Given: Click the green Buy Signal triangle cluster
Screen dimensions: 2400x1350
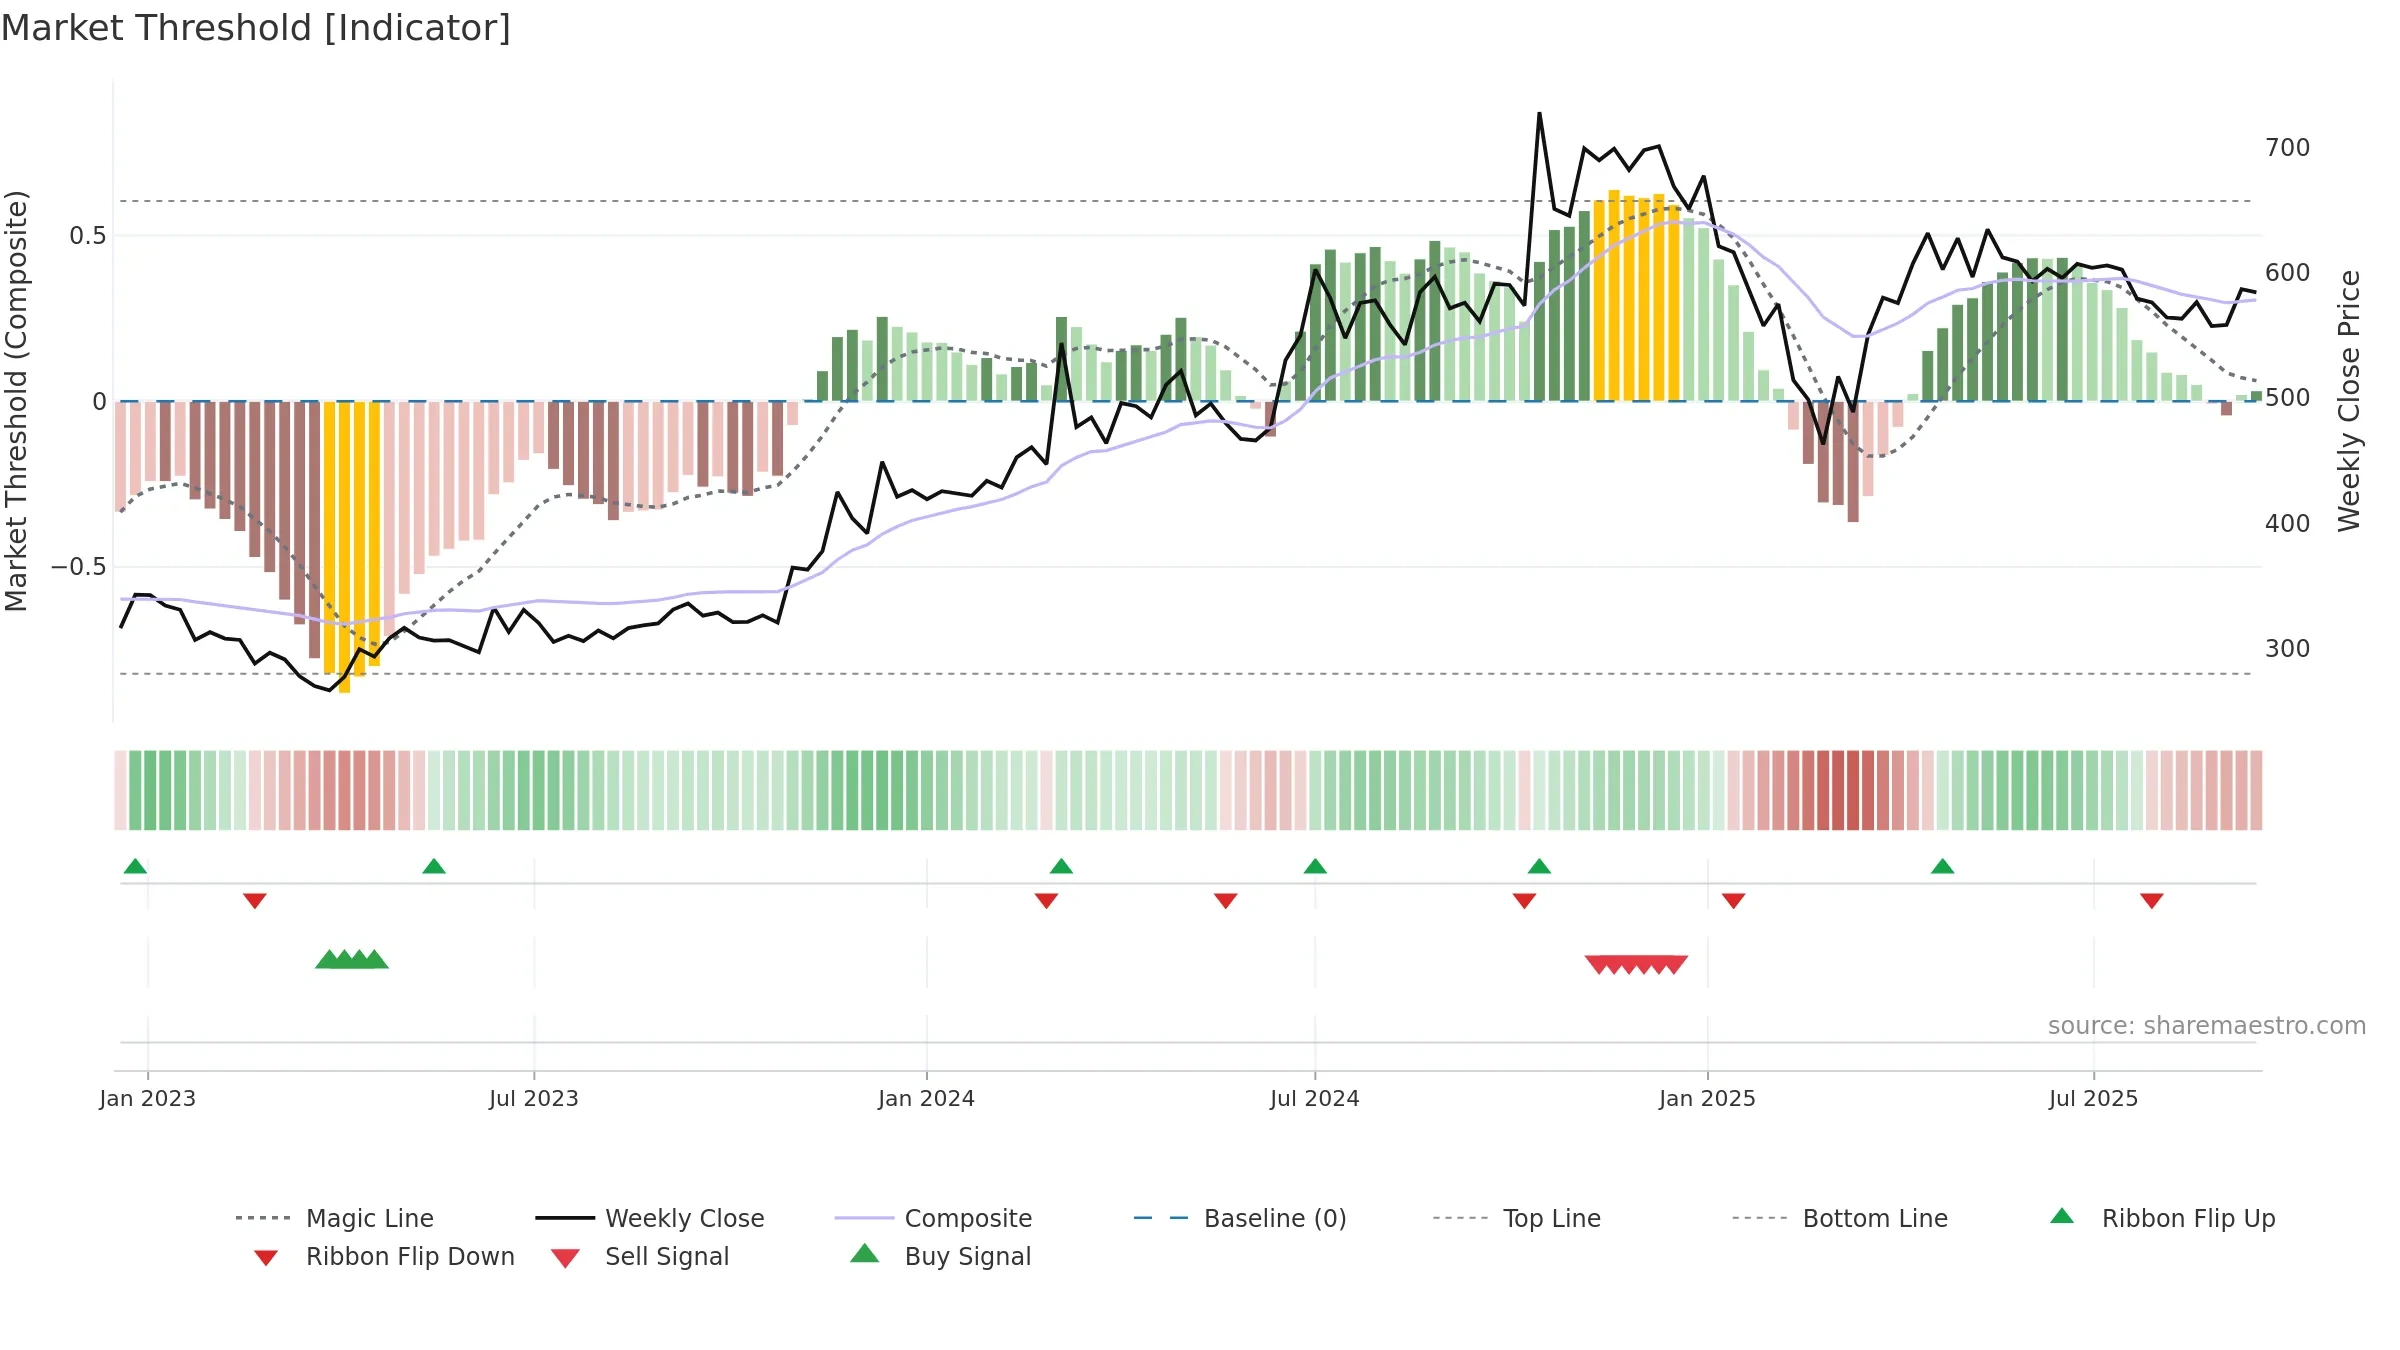Looking at the screenshot, I should 352,960.
